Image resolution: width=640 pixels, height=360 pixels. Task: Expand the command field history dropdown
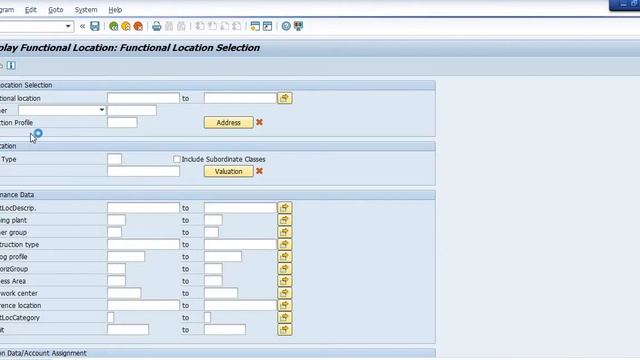pyautogui.click(x=68, y=27)
